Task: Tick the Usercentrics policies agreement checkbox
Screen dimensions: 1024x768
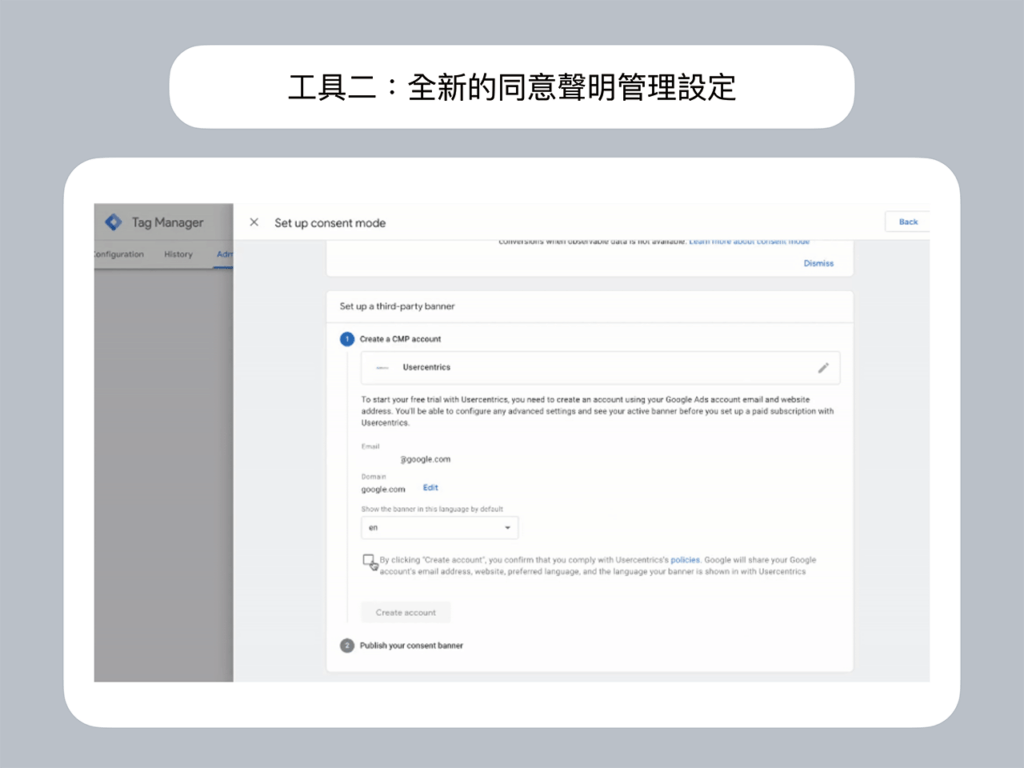Action: 368,560
